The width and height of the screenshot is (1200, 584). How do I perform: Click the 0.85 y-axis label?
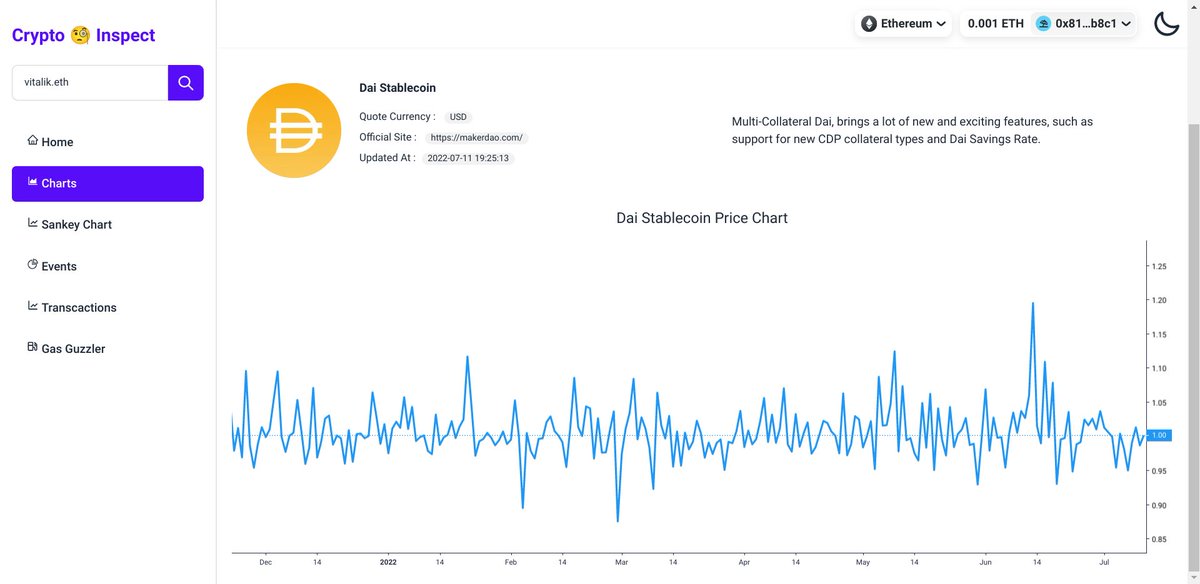coord(1159,540)
